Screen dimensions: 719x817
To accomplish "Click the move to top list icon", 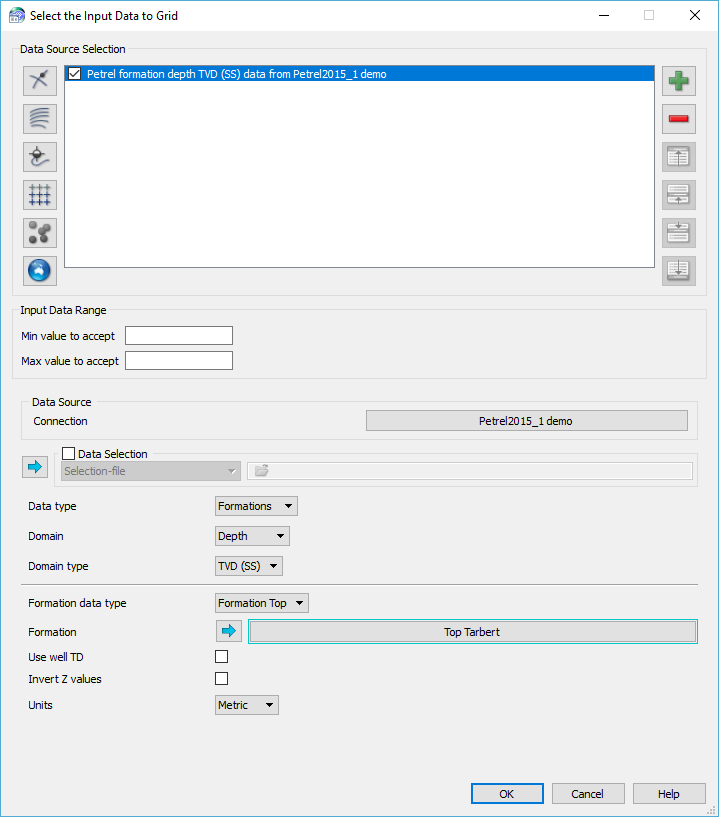I will pos(679,157).
